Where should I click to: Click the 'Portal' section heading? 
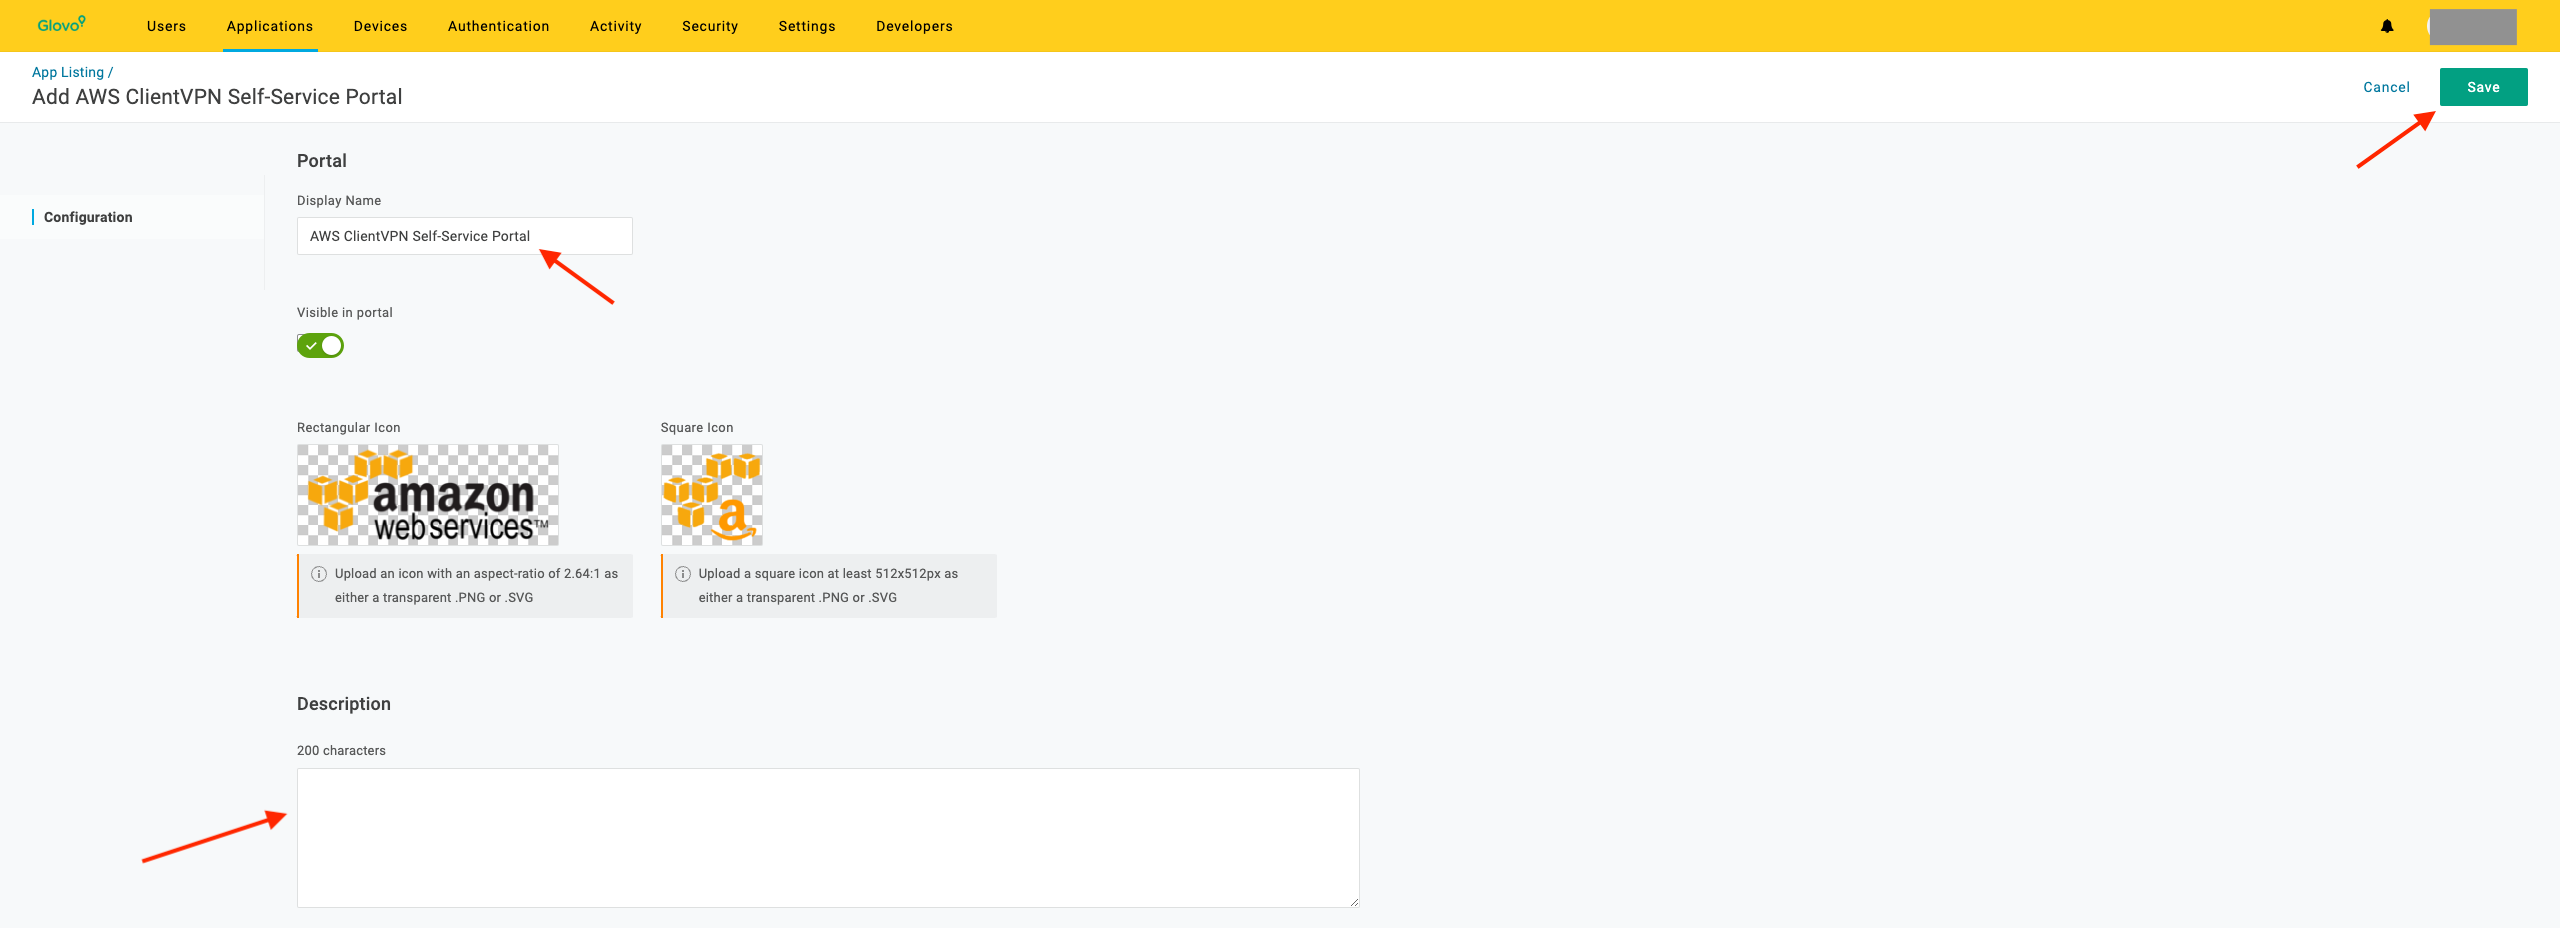tap(322, 161)
